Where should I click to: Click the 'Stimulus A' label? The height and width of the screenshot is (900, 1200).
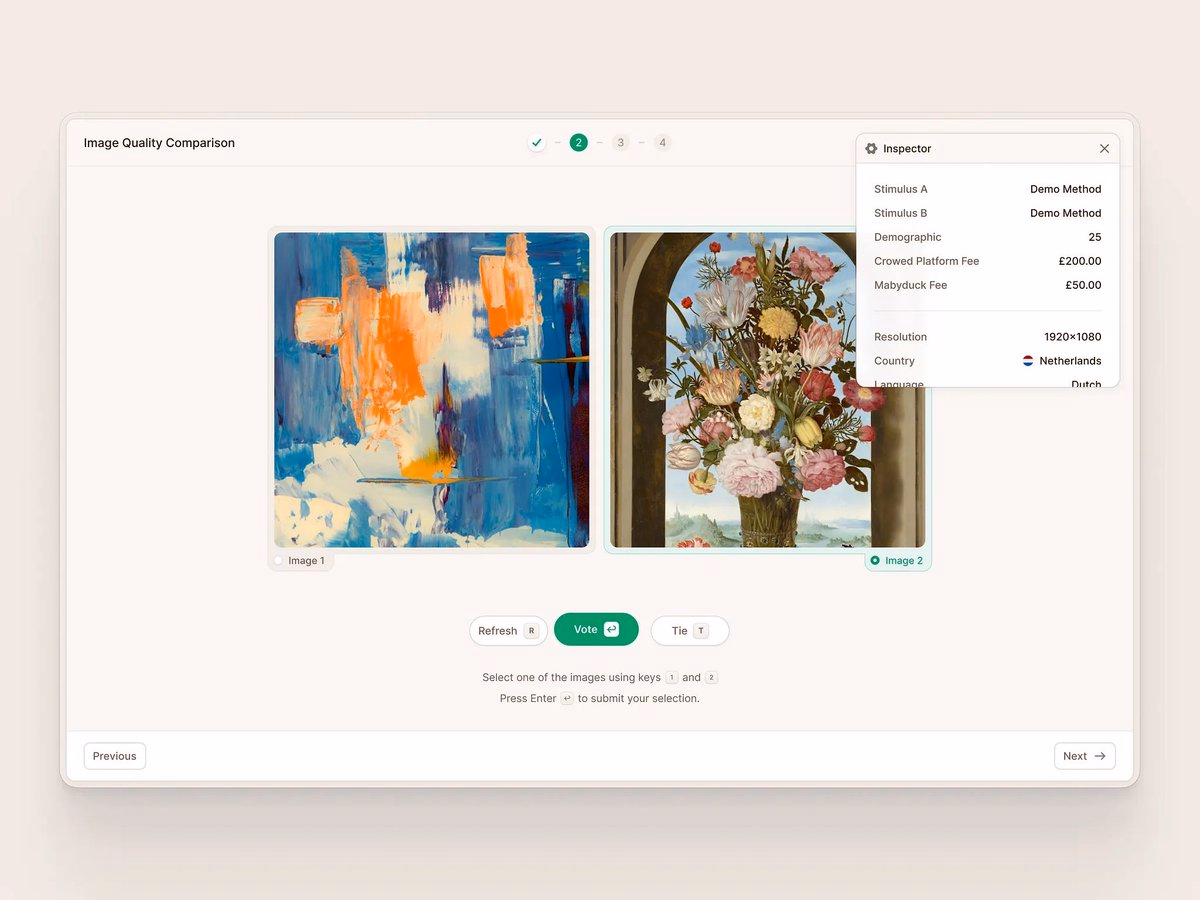click(x=901, y=189)
